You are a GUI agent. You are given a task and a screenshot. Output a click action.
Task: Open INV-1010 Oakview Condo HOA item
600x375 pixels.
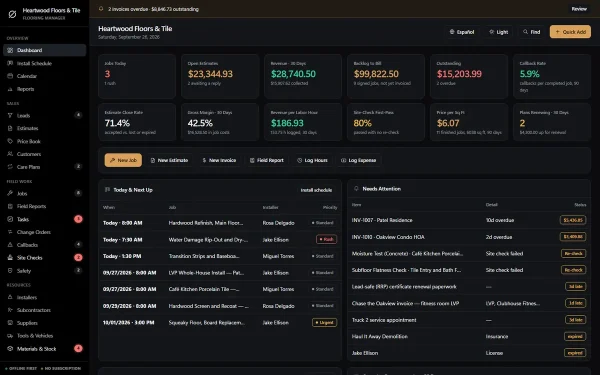click(x=469, y=237)
